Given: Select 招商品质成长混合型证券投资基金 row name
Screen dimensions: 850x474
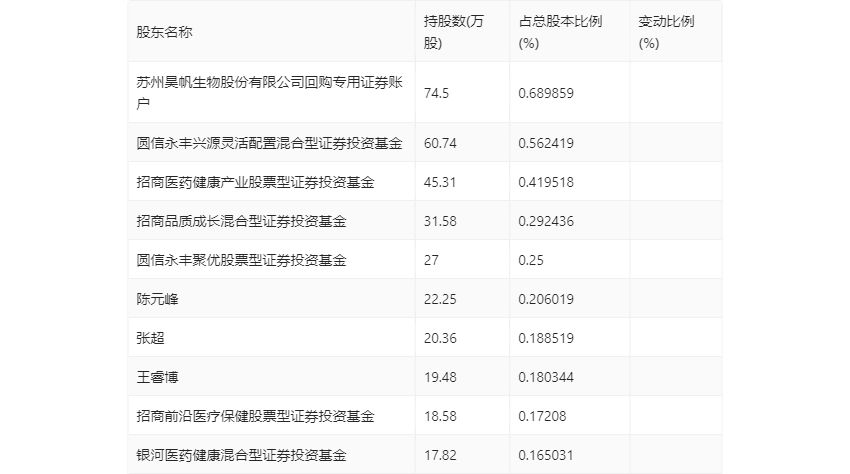Looking at the screenshot, I should [x=241, y=221].
